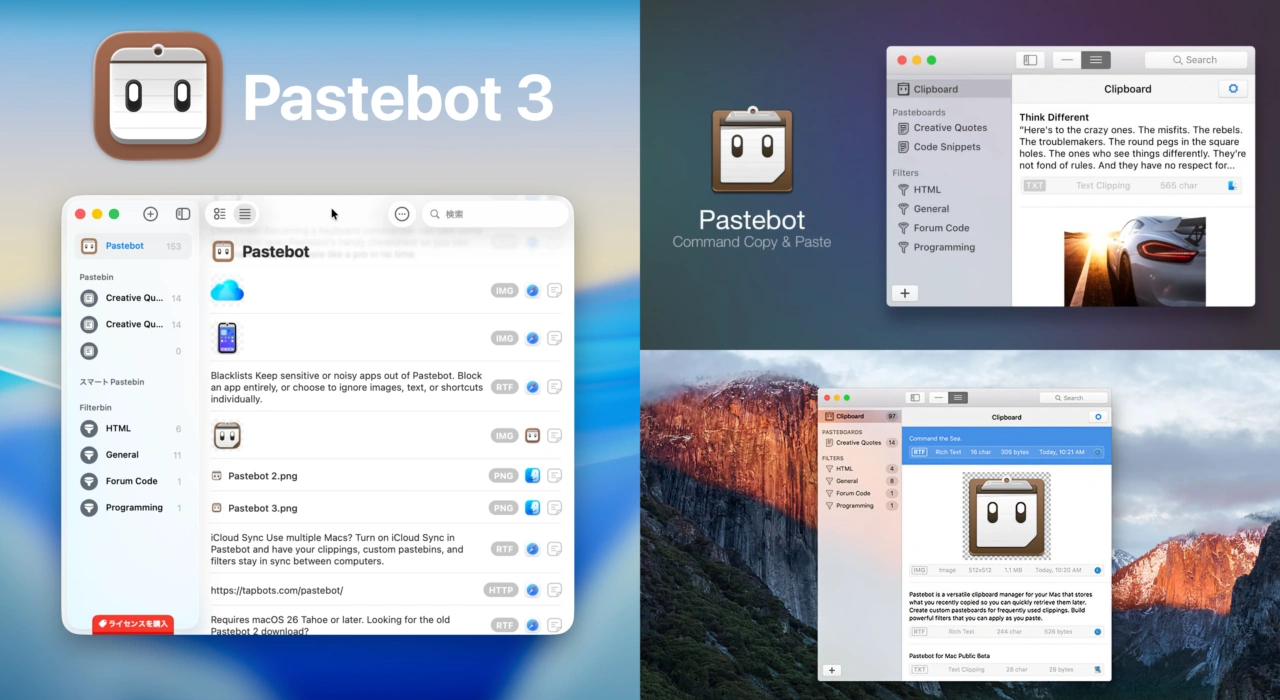Choose expanded lines view in bottom-right window
The image size is (1280, 700).
pyautogui.click(x=958, y=398)
